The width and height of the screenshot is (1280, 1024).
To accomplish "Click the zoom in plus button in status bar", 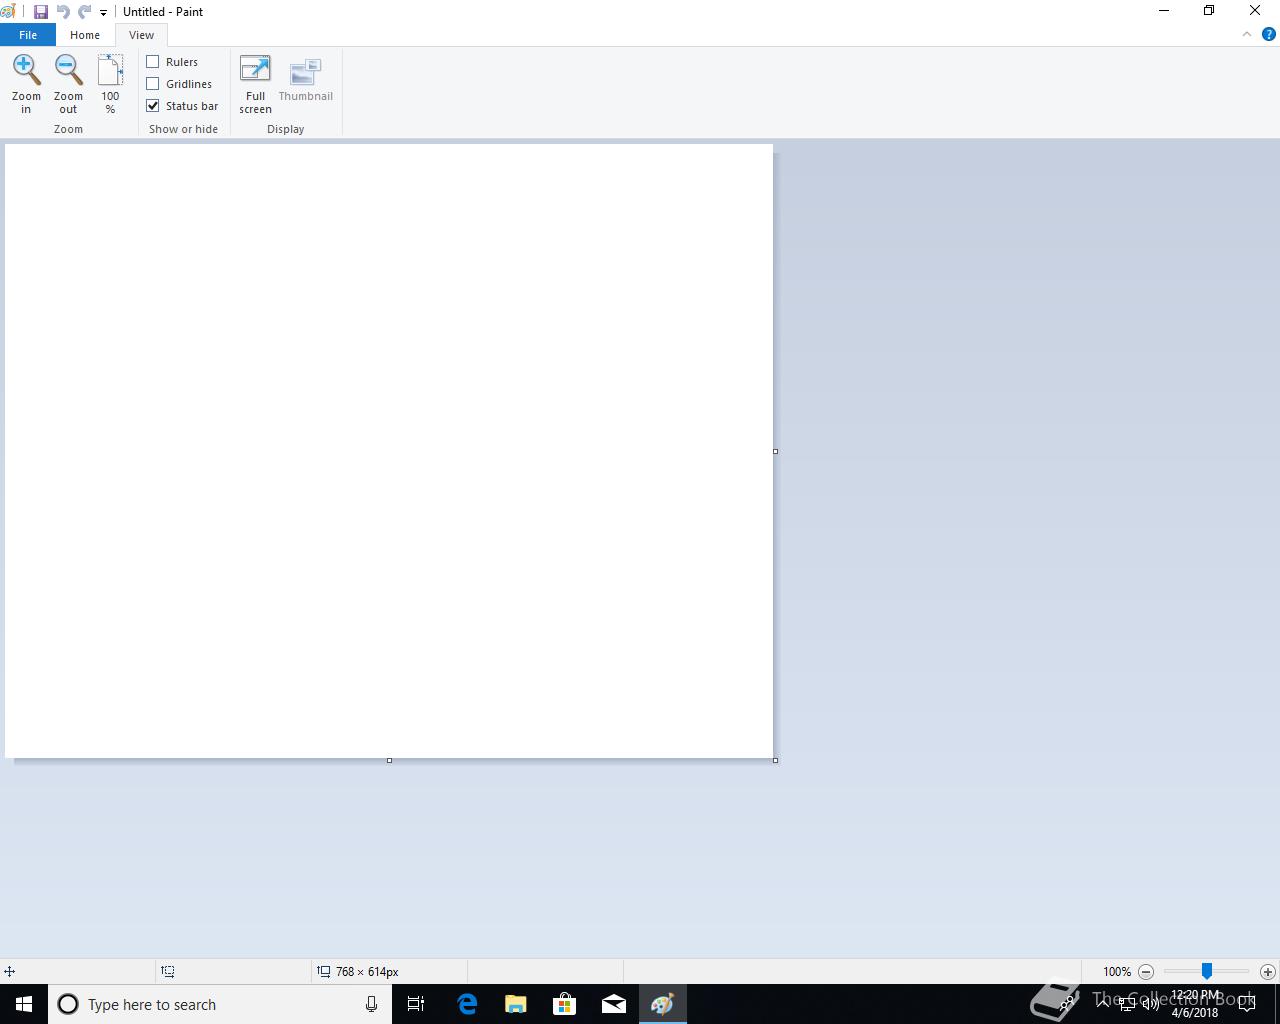I will coord(1267,972).
